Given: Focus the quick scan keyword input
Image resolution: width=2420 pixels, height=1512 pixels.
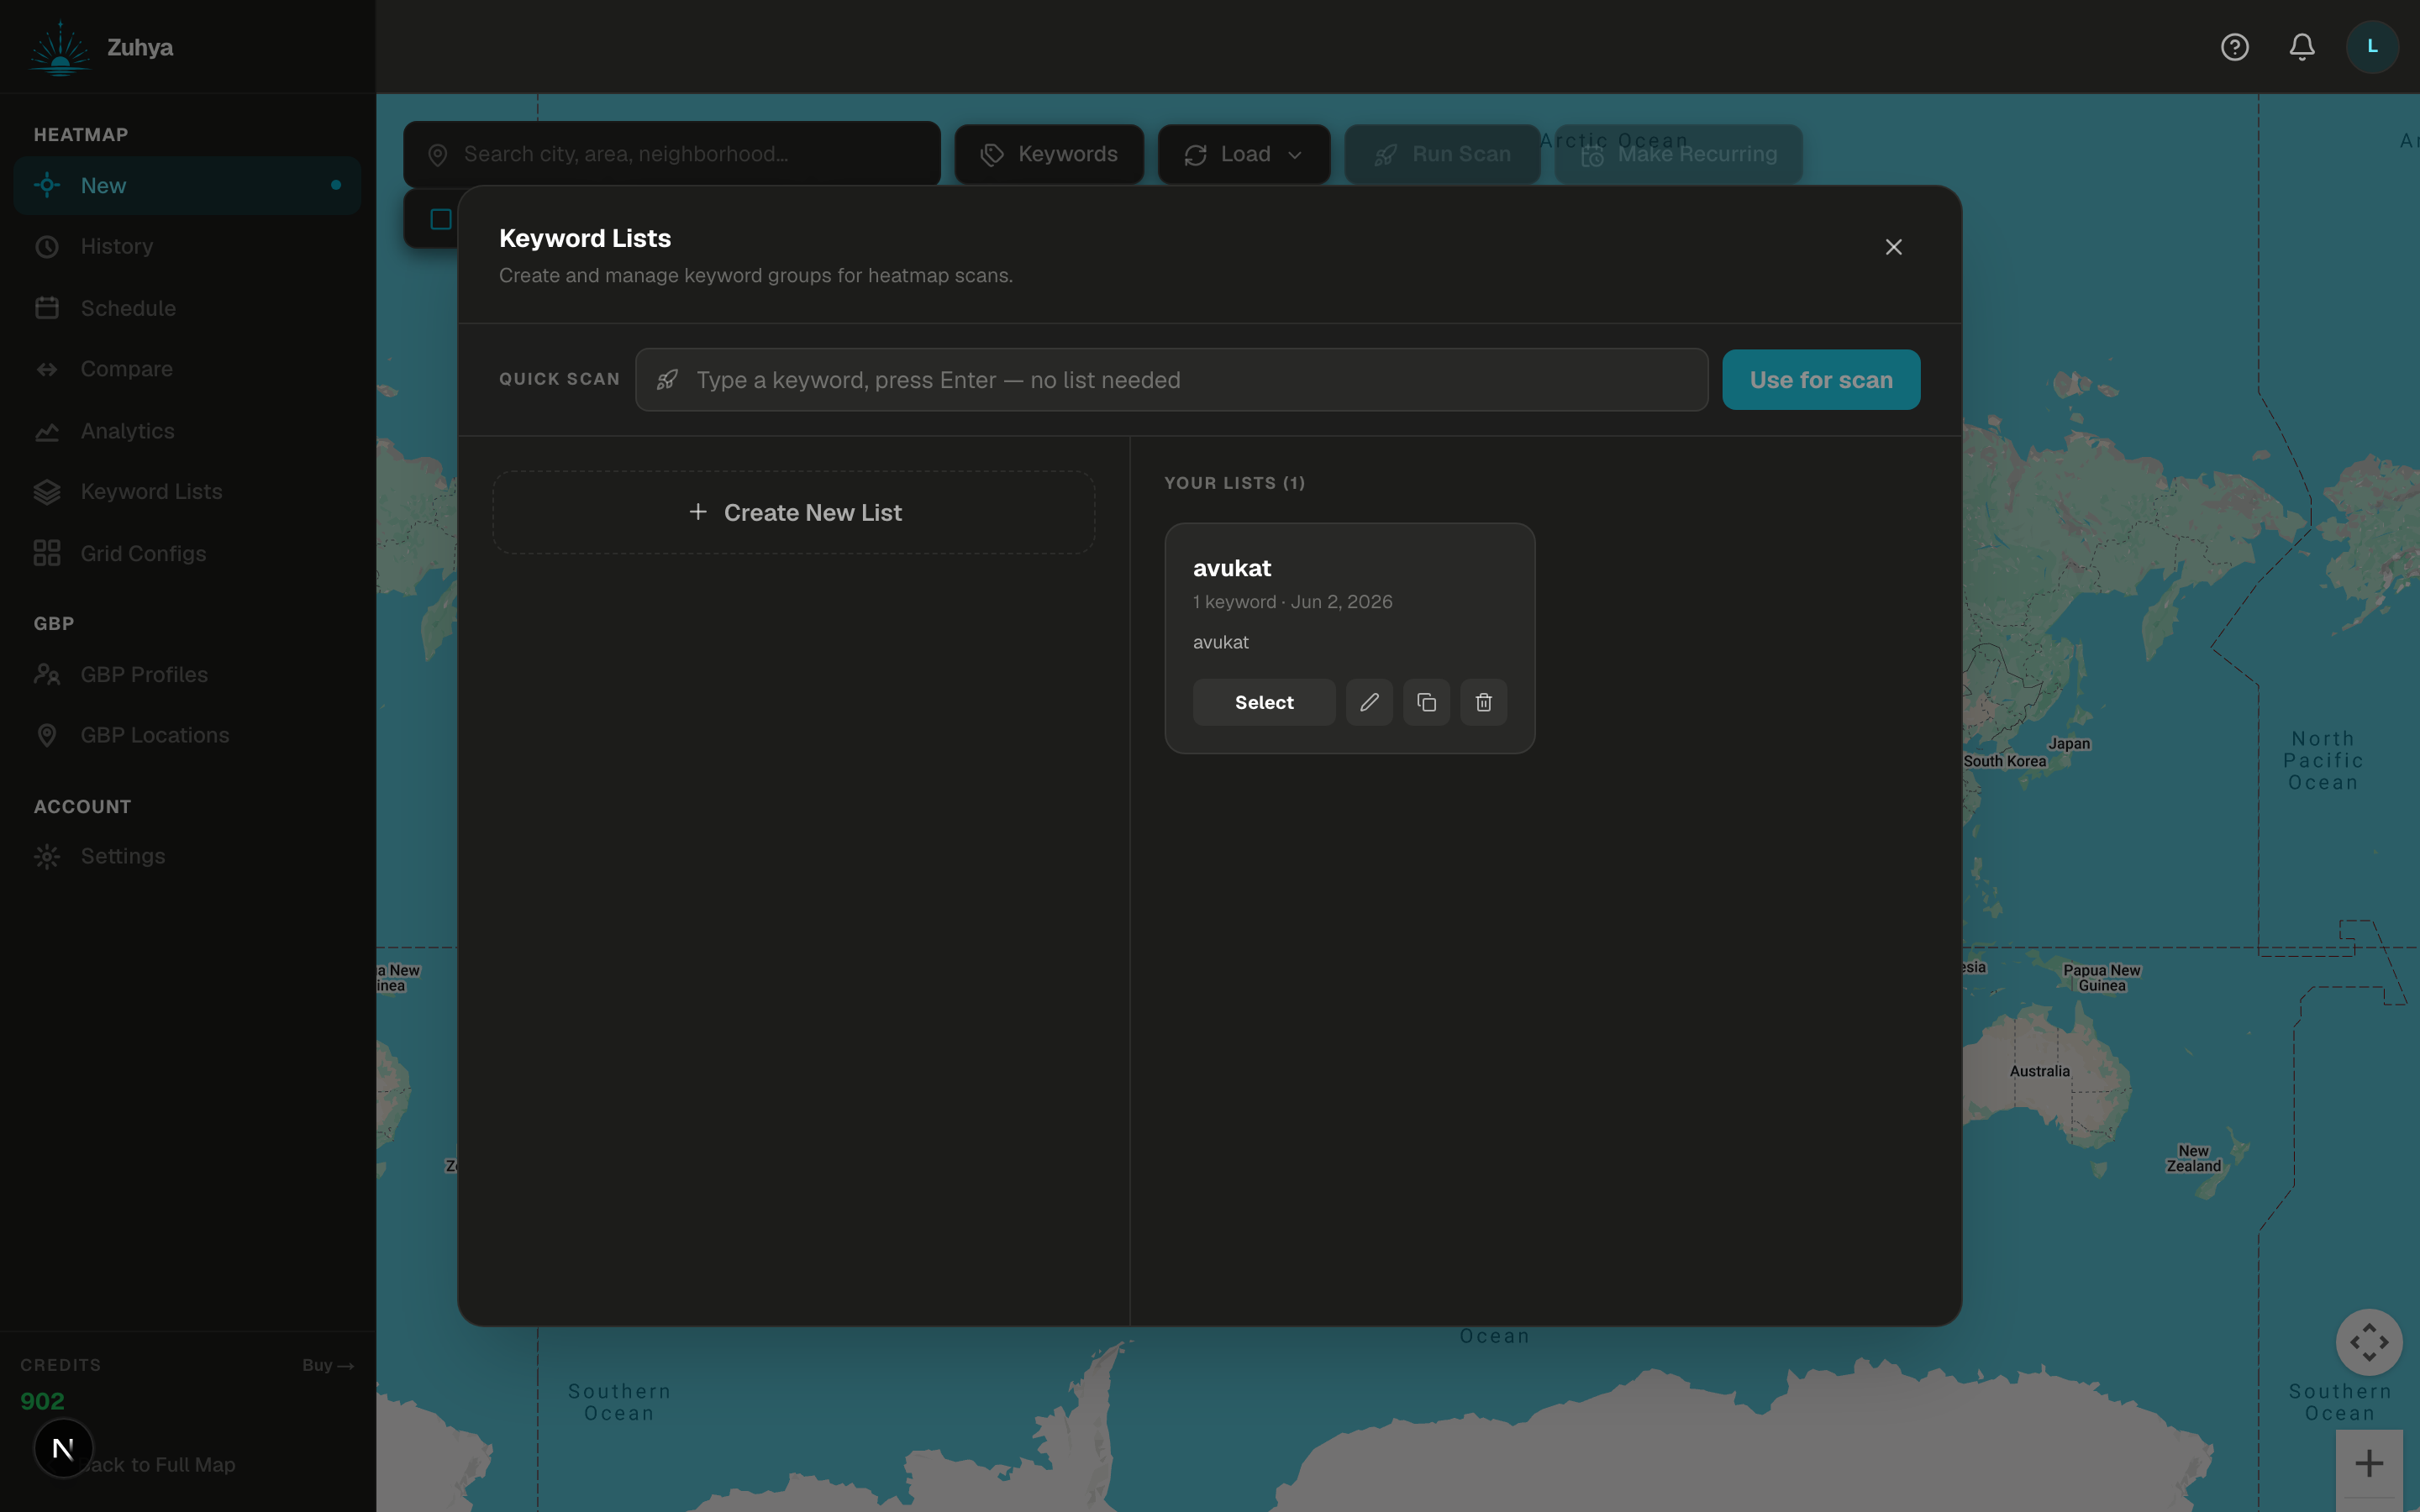Looking at the screenshot, I should pos(1171,380).
